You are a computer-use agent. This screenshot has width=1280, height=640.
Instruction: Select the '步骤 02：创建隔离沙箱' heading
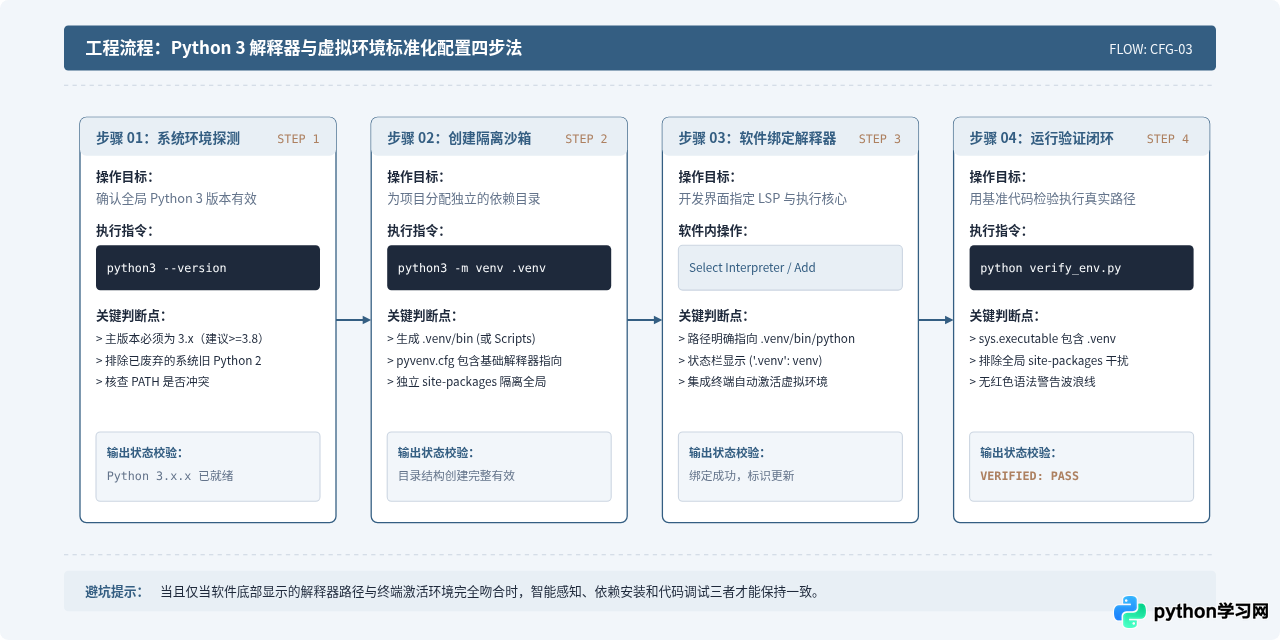pyautogui.click(x=459, y=138)
